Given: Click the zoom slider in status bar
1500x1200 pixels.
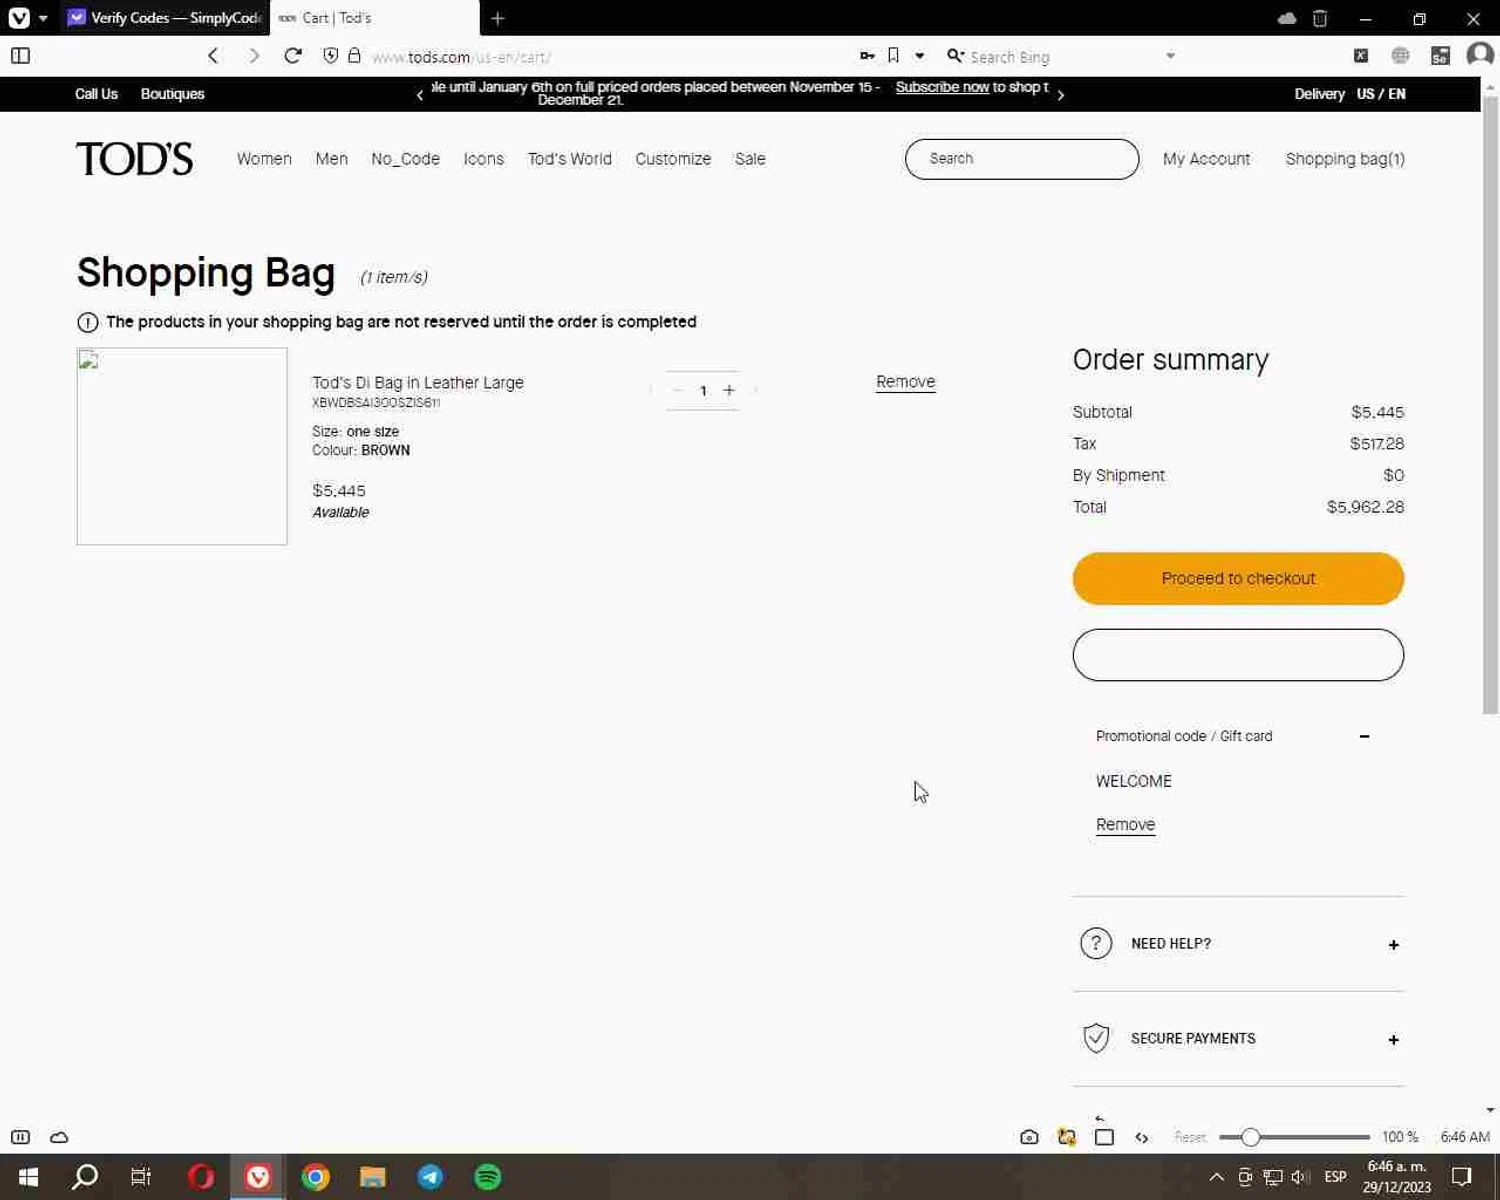Looking at the screenshot, I should (x=1294, y=1137).
